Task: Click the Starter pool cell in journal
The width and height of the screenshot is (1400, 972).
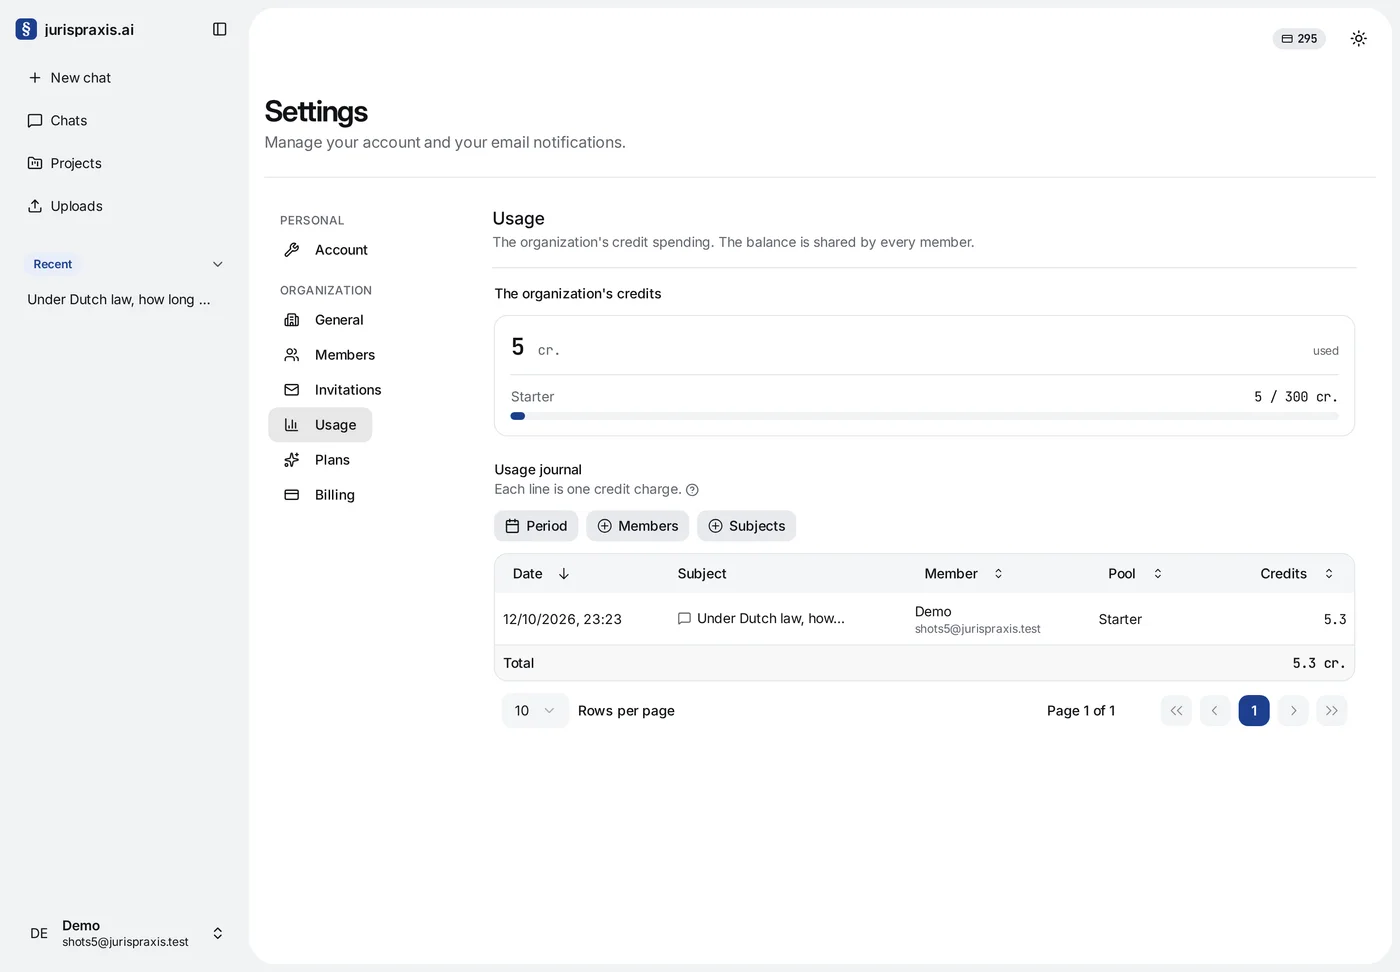Action: click(x=1120, y=620)
